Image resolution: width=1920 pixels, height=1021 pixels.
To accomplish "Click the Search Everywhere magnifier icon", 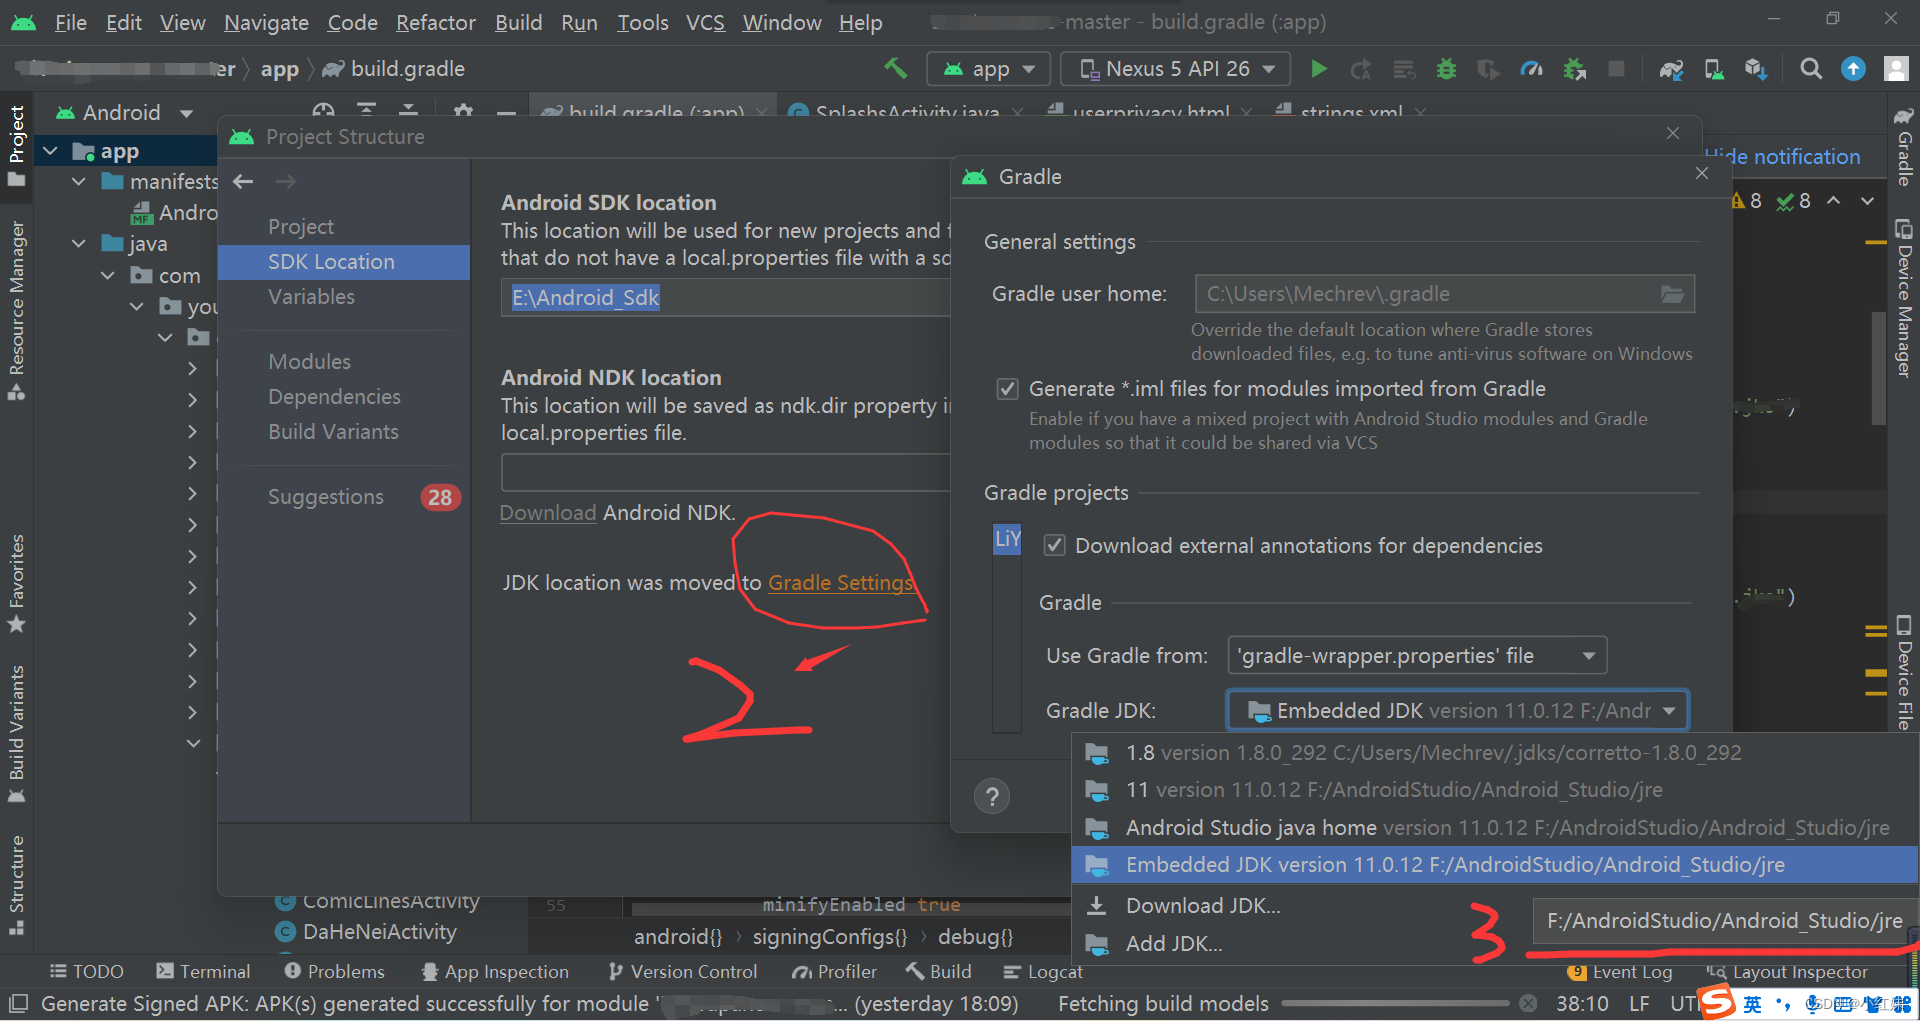I will pyautogui.click(x=1811, y=69).
